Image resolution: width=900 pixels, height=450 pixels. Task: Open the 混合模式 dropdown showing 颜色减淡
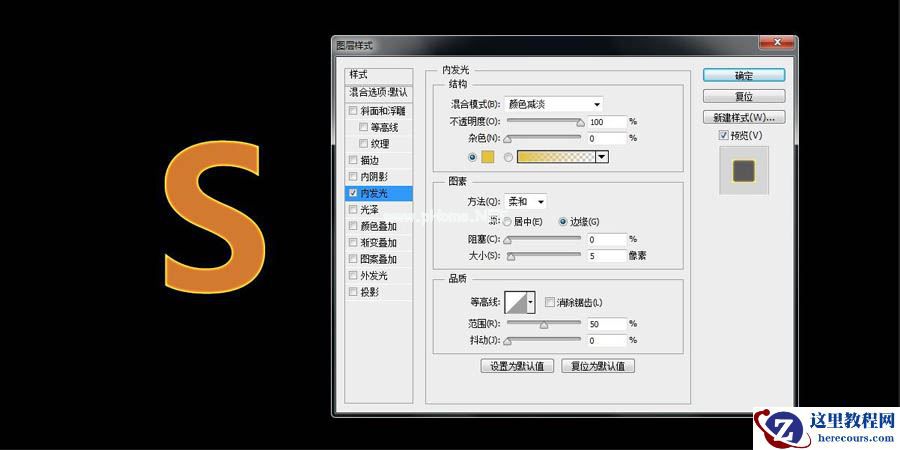(x=553, y=104)
